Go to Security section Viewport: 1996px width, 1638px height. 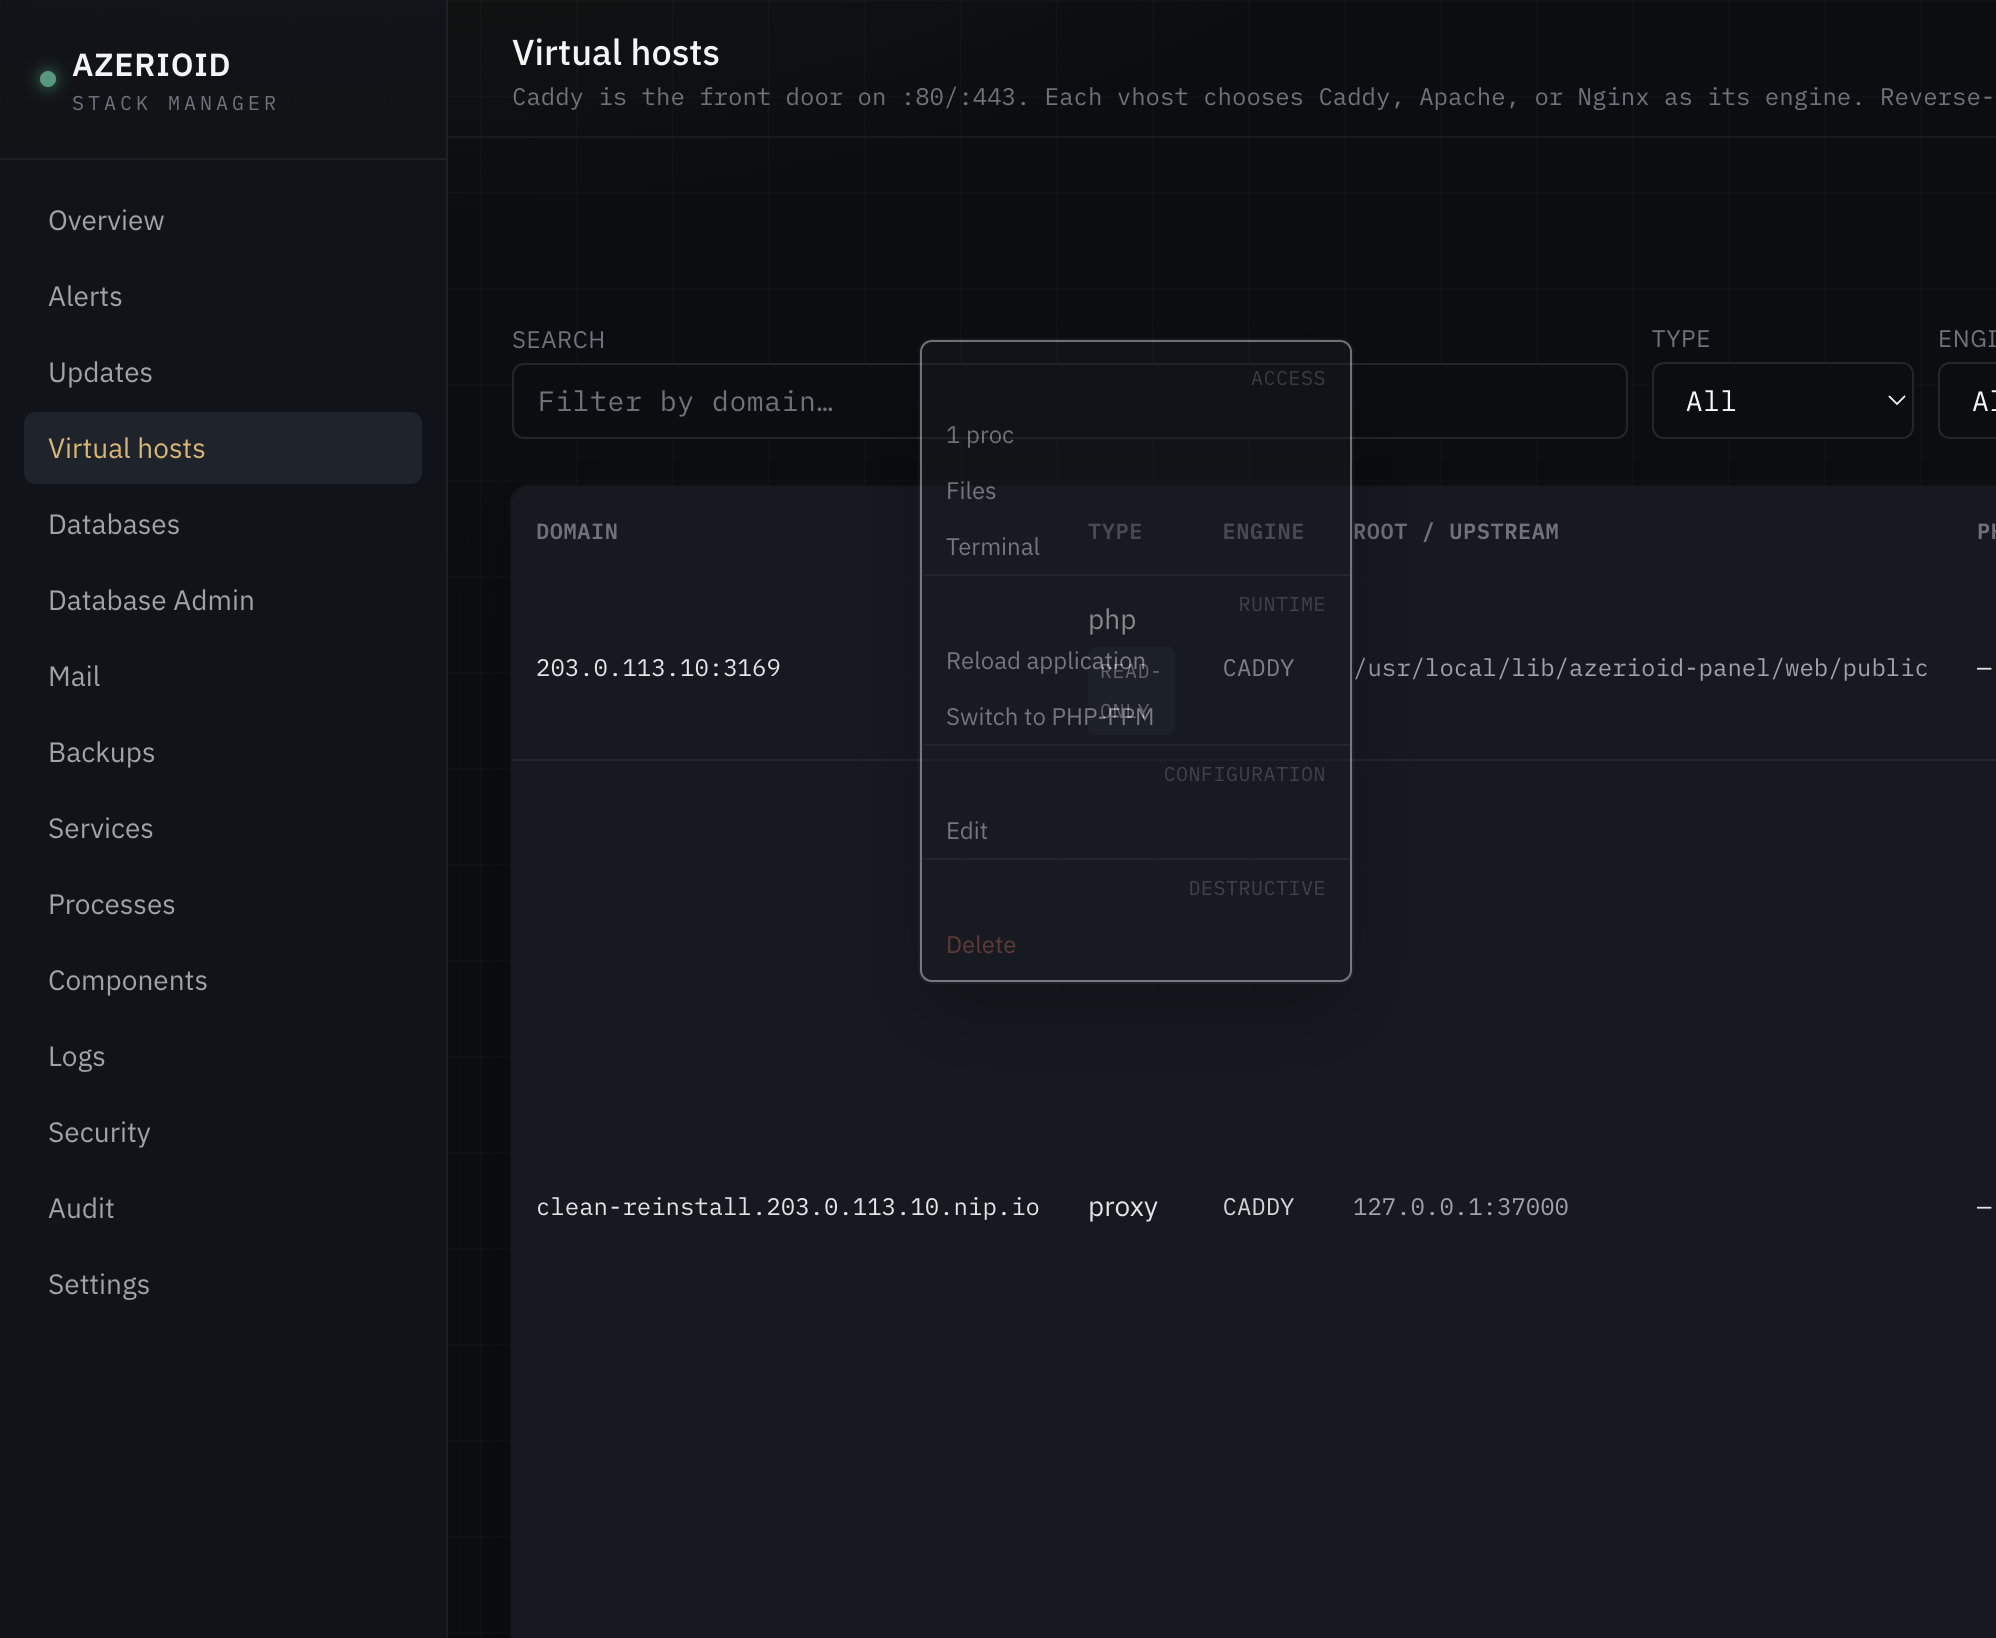click(223, 1132)
